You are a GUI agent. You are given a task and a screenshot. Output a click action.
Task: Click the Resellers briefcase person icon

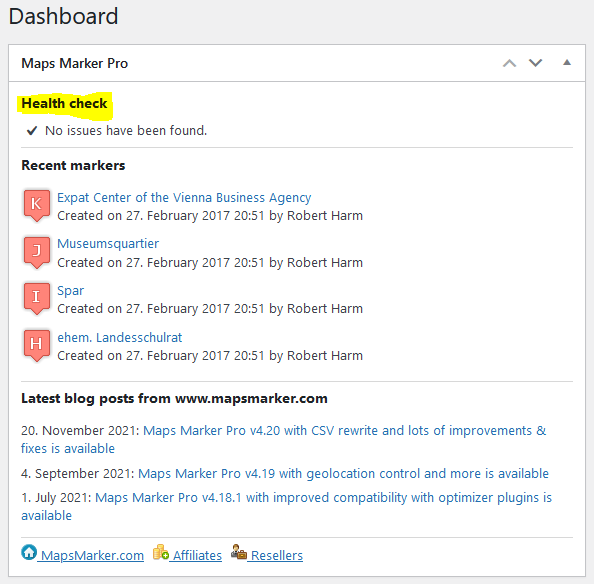tap(239, 552)
